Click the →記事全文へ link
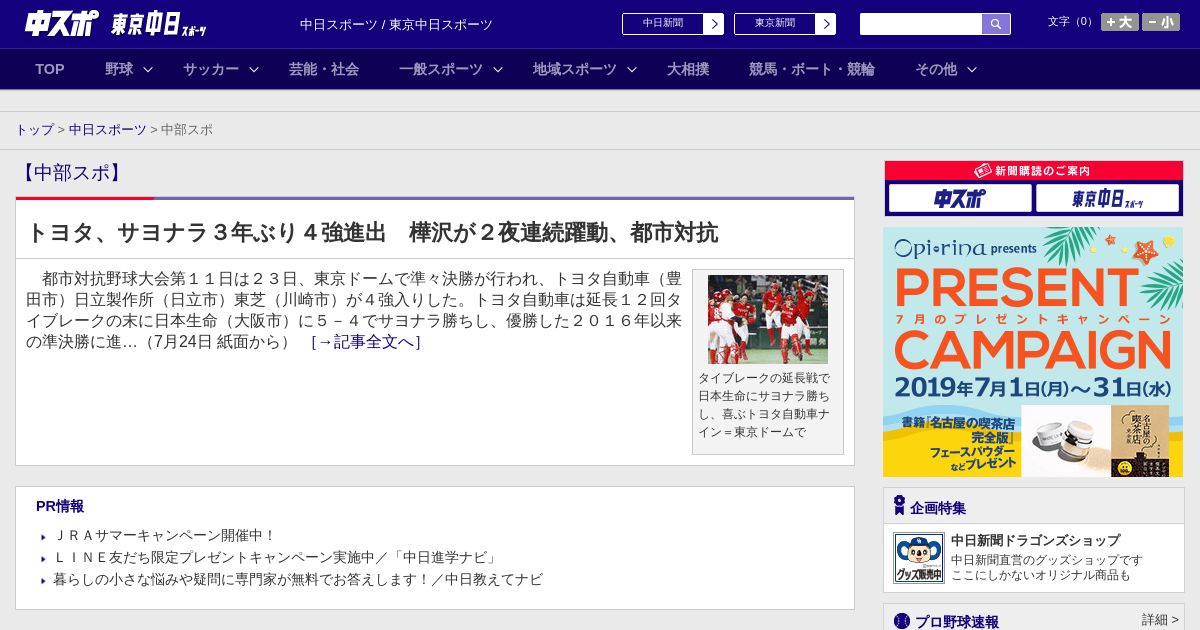The image size is (1200, 630). [x=366, y=342]
